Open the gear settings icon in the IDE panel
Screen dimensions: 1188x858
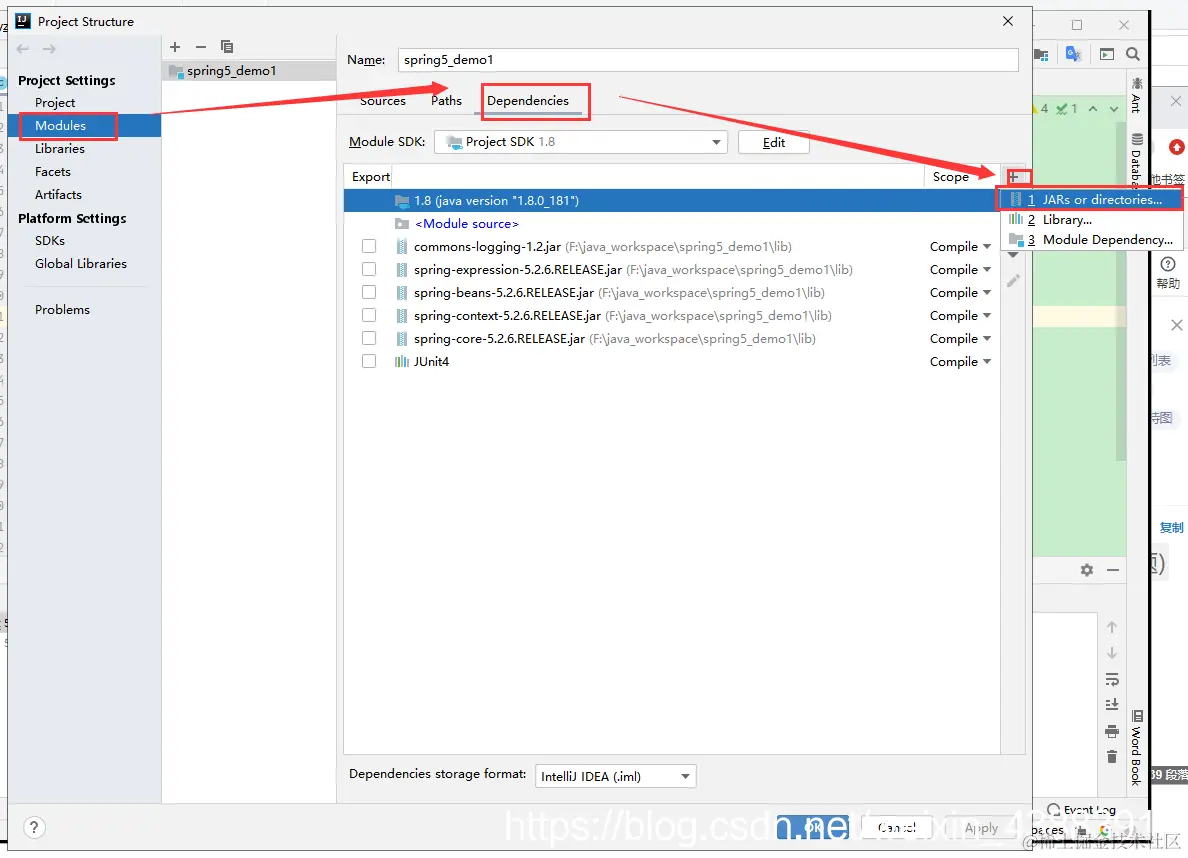click(x=1086, y=570)
